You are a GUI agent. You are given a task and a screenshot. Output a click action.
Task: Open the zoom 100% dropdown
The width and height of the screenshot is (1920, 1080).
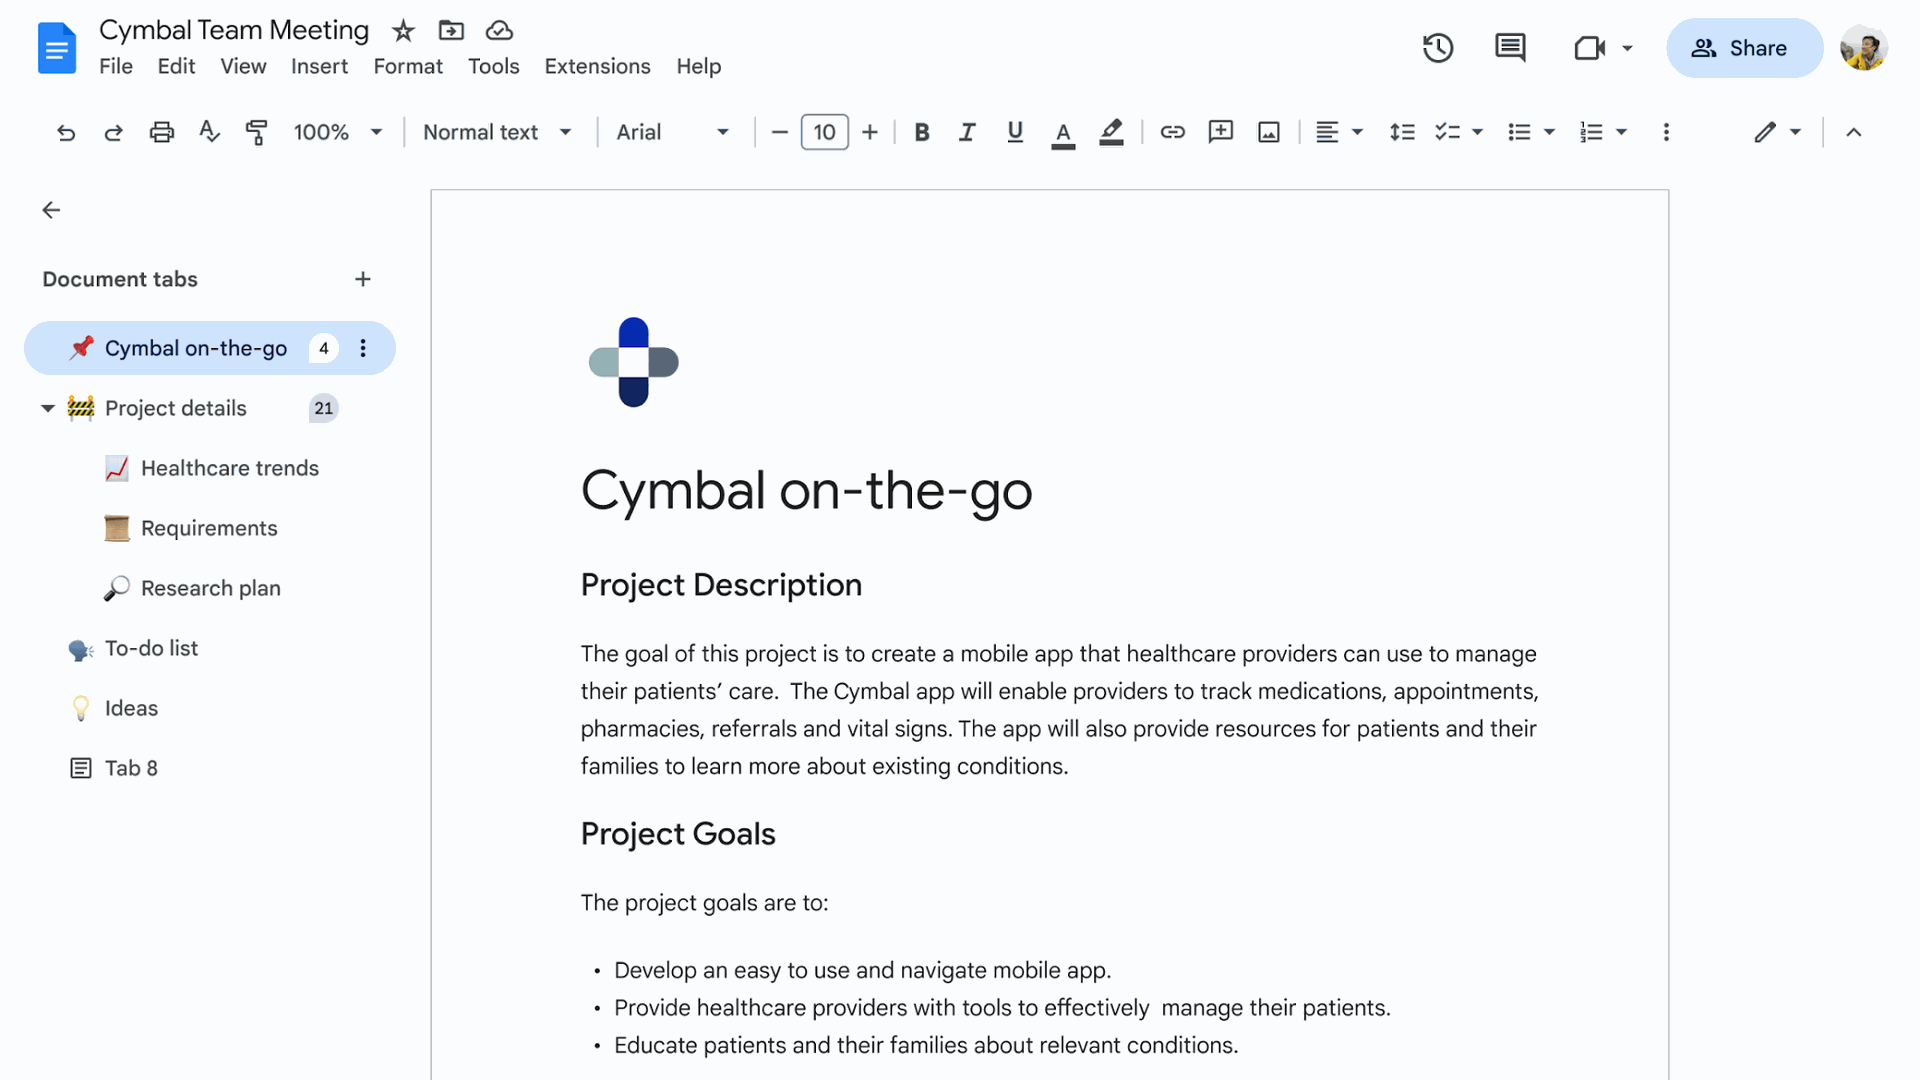tap(338, 132)
